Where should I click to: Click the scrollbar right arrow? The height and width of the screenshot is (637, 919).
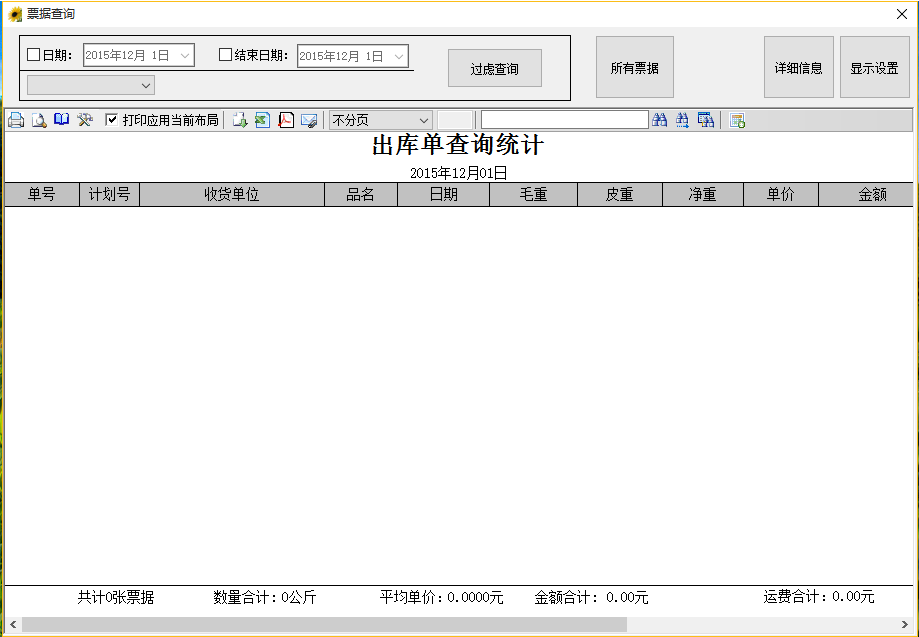[x=905, y=625]
